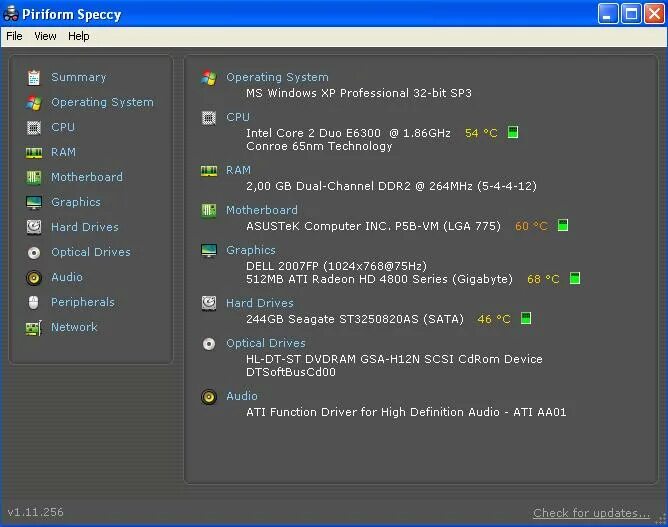Open the Optical Drives disc icon in sidebar
Screen dimensions: 668x527
34,253
